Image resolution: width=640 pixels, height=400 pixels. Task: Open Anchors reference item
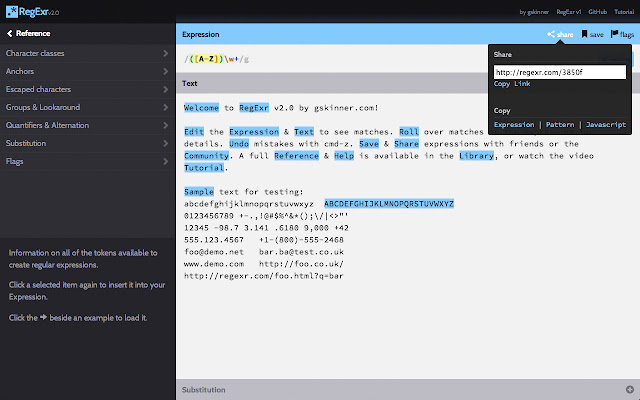pos(87,71)
